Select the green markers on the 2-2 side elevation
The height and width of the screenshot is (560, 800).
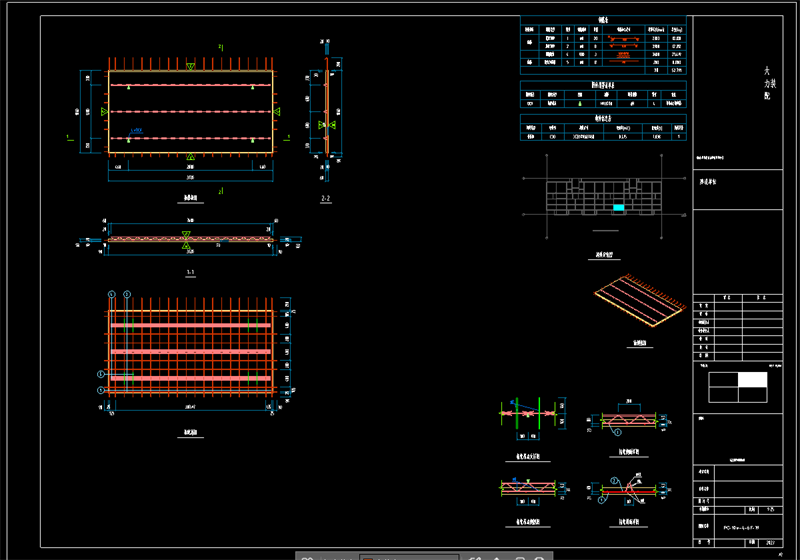(327, 124)
